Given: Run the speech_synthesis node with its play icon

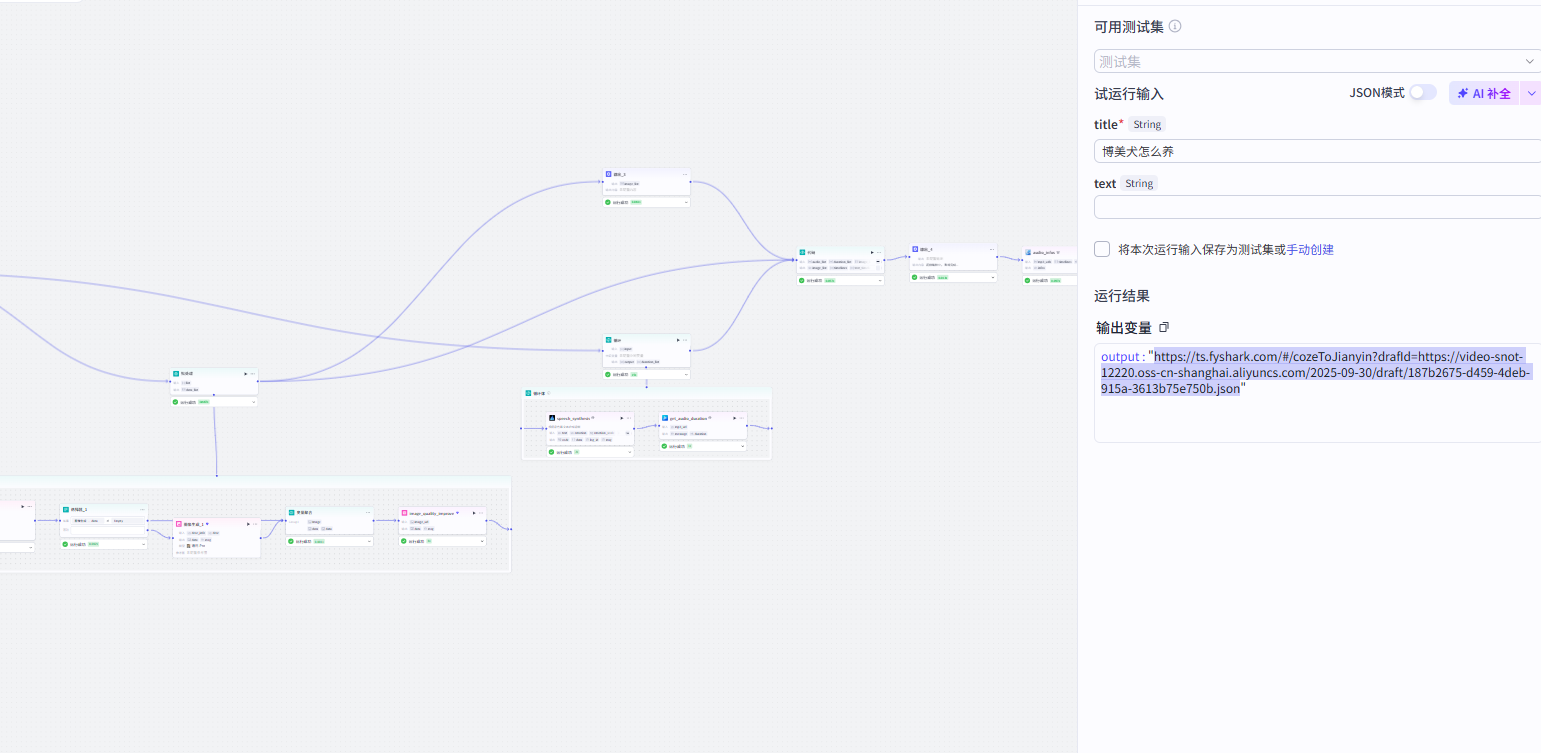Looking at the screenshot, I should (x=622, y=418).
